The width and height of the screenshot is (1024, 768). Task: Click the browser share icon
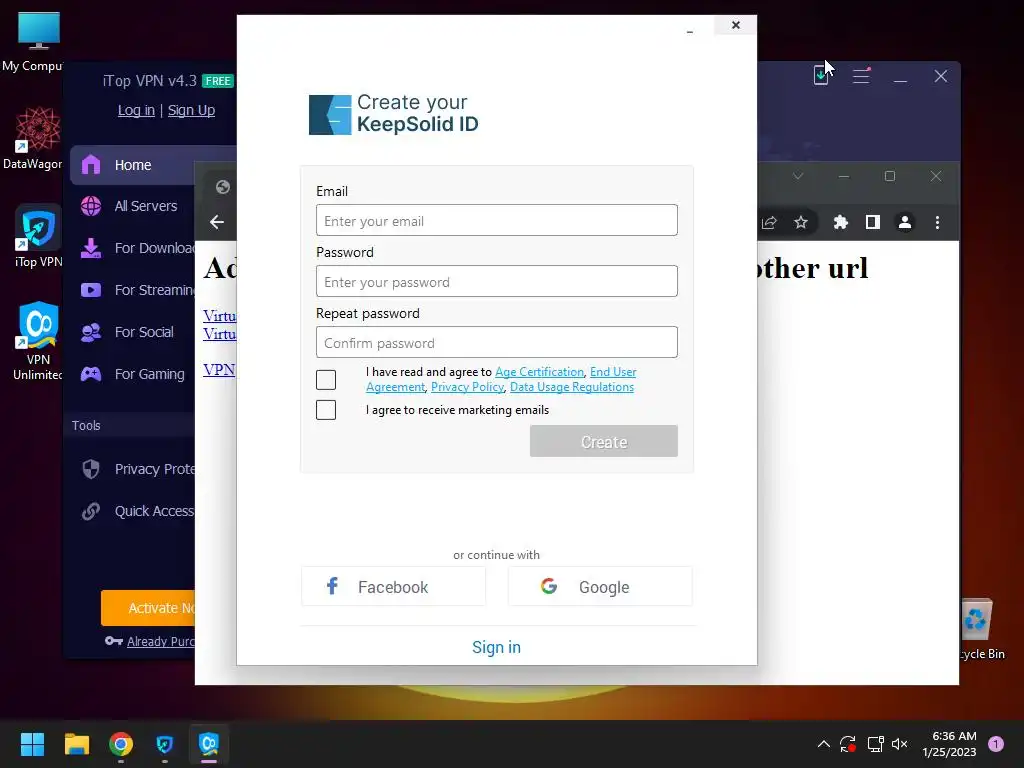tap(769, 223)
